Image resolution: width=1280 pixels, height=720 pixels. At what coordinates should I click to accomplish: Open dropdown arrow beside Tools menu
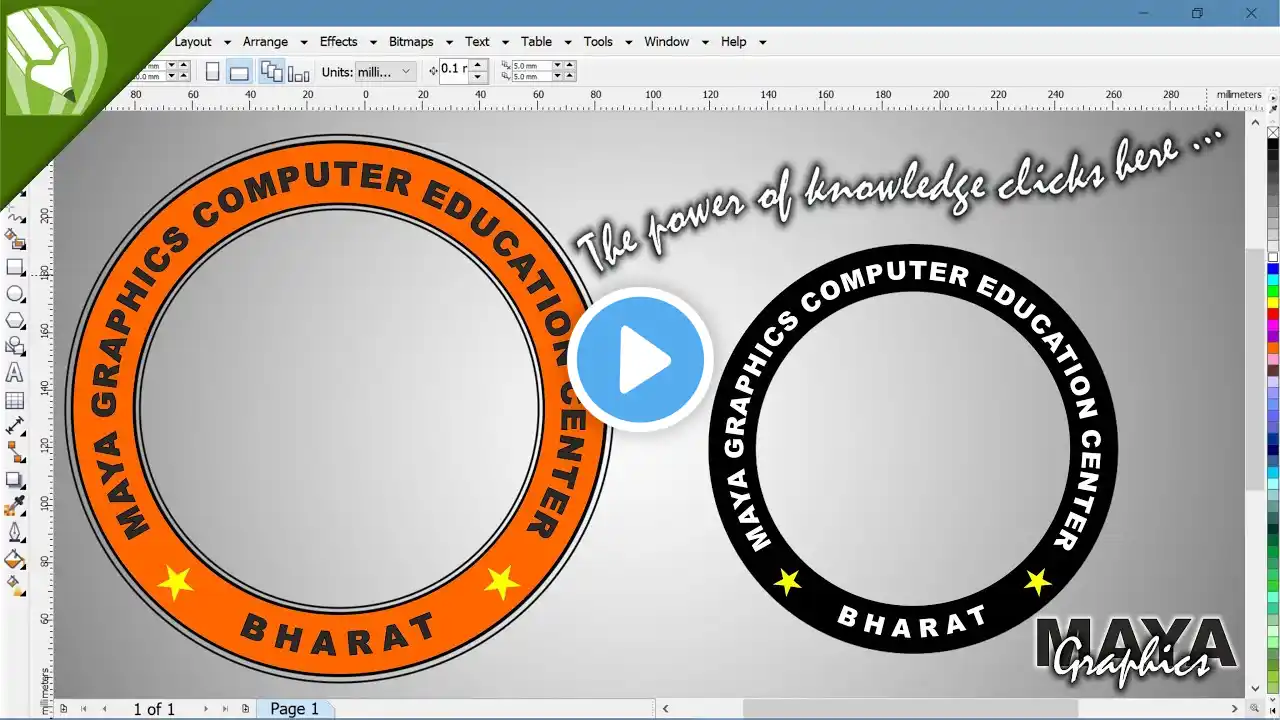628,42
